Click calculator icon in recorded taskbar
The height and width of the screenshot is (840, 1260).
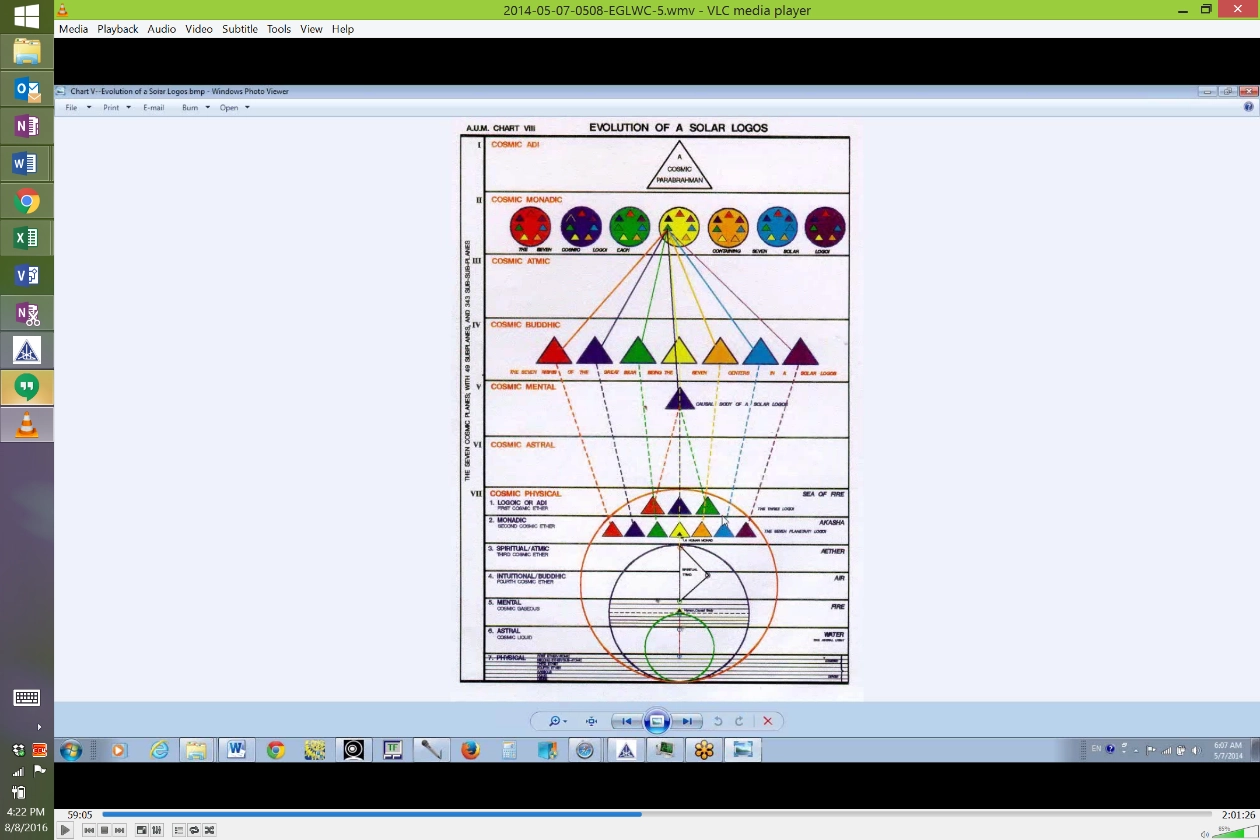coord(509,749)
